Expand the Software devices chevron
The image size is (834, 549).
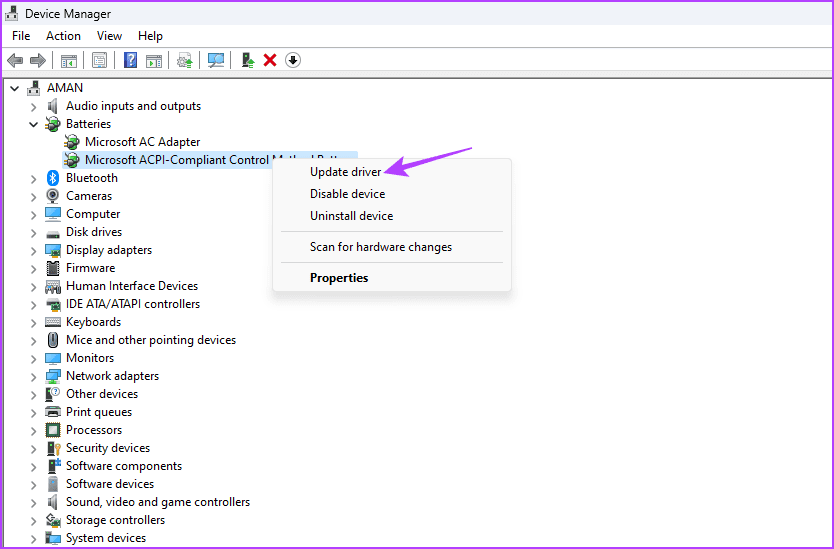click(x=34, y=484)
